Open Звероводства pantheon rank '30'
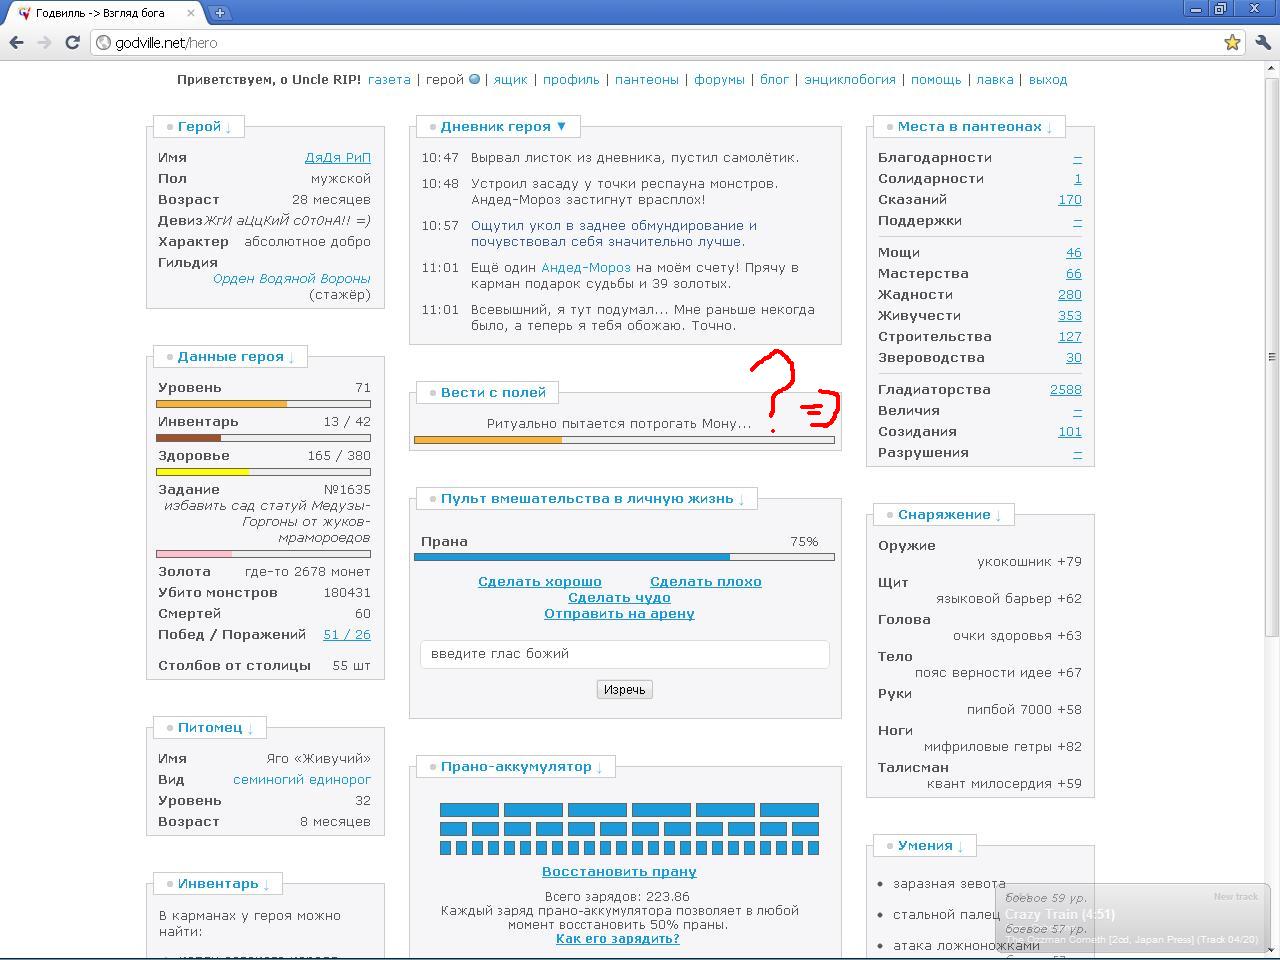Viewport: 1280px width, 960px height. [1074, 358]
